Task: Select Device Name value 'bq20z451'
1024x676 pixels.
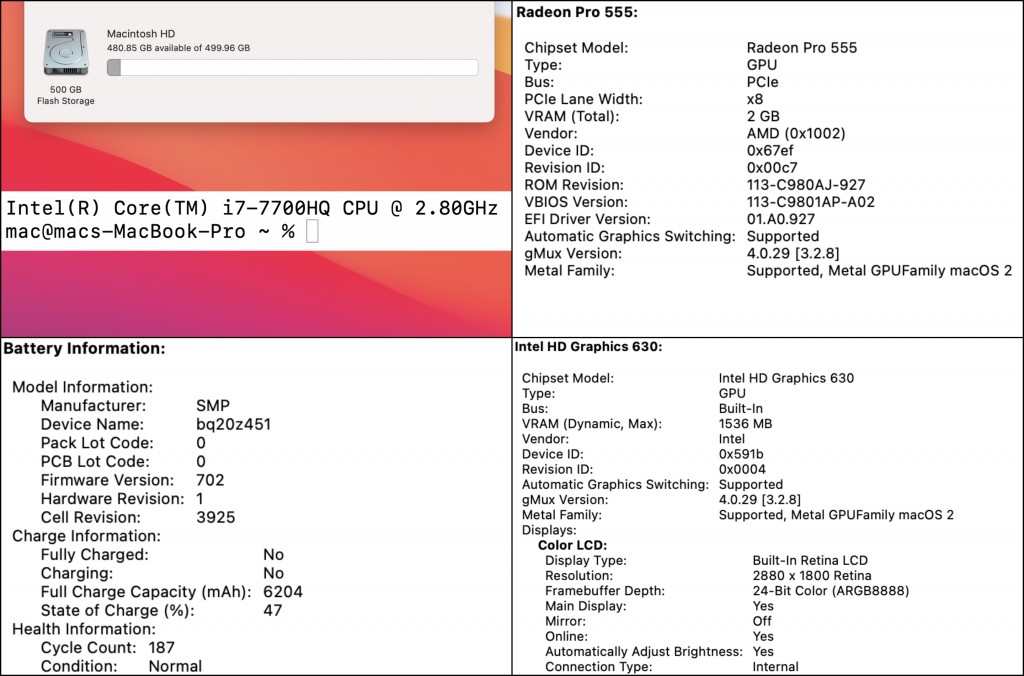Action: coord(233,425)
